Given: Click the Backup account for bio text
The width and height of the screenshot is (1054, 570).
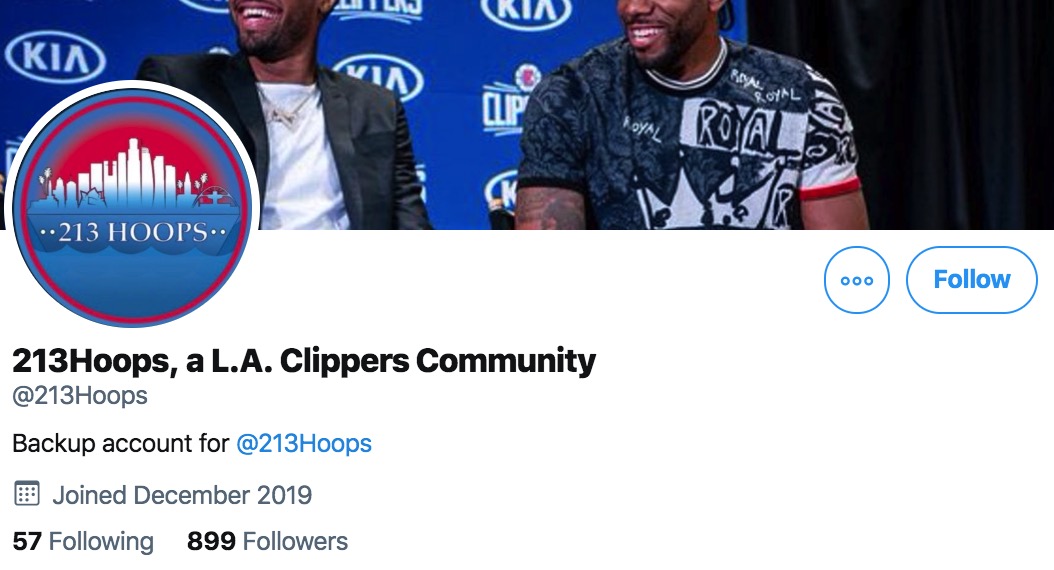Looking at the screenshot, I should coord(121,444).
